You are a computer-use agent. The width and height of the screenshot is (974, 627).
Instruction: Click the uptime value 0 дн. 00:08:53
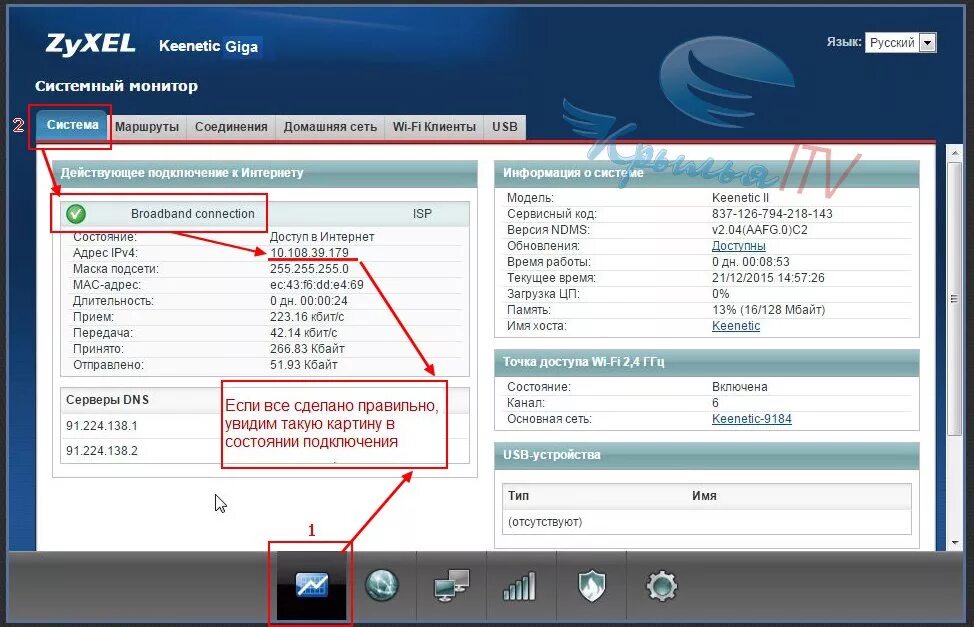point(750,262)
